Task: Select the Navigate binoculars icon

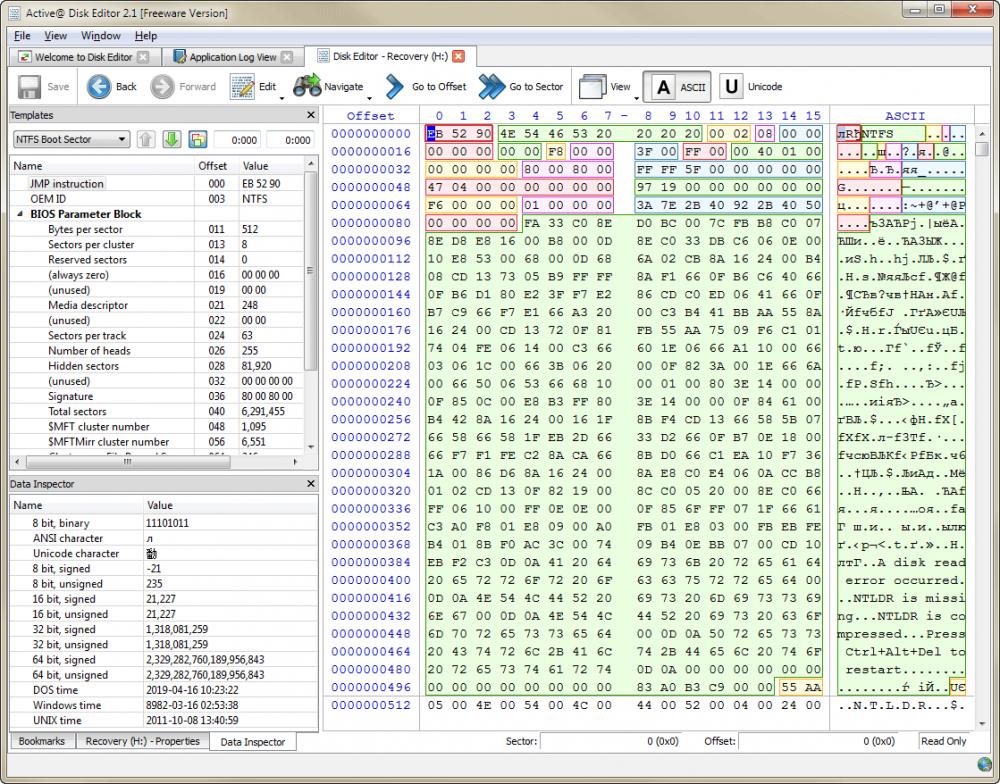Action: (307, 86)
